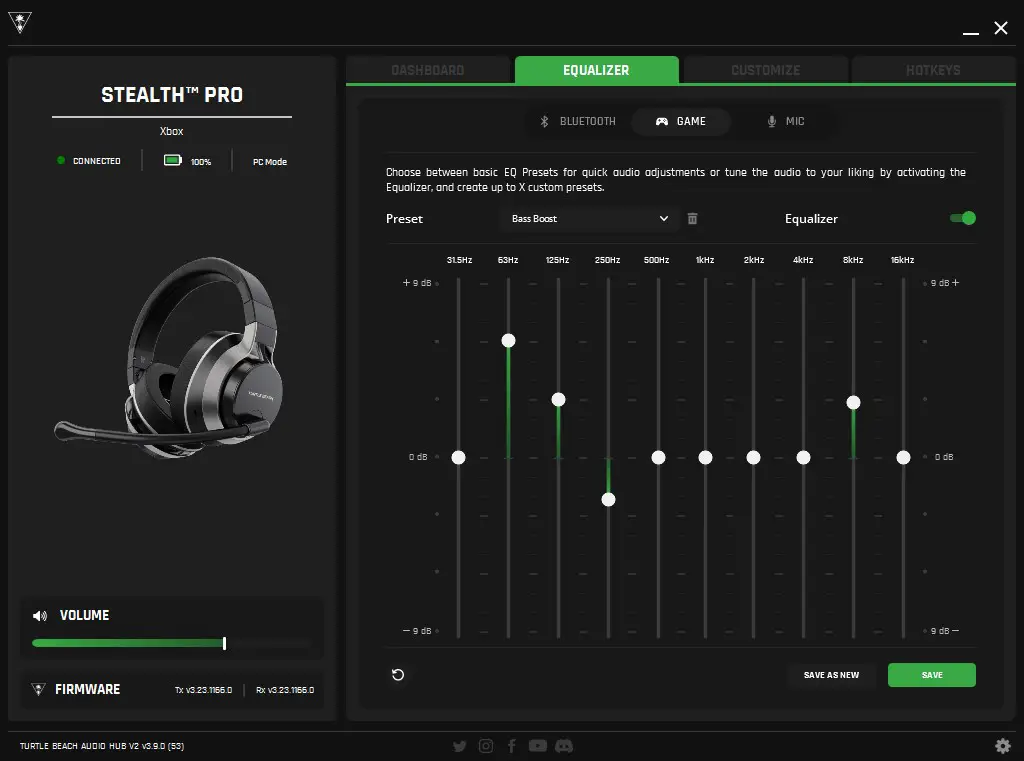
Task: Click the firmware Turtle Beach icon
Action: pyautogui.click(x=39, y=689)
